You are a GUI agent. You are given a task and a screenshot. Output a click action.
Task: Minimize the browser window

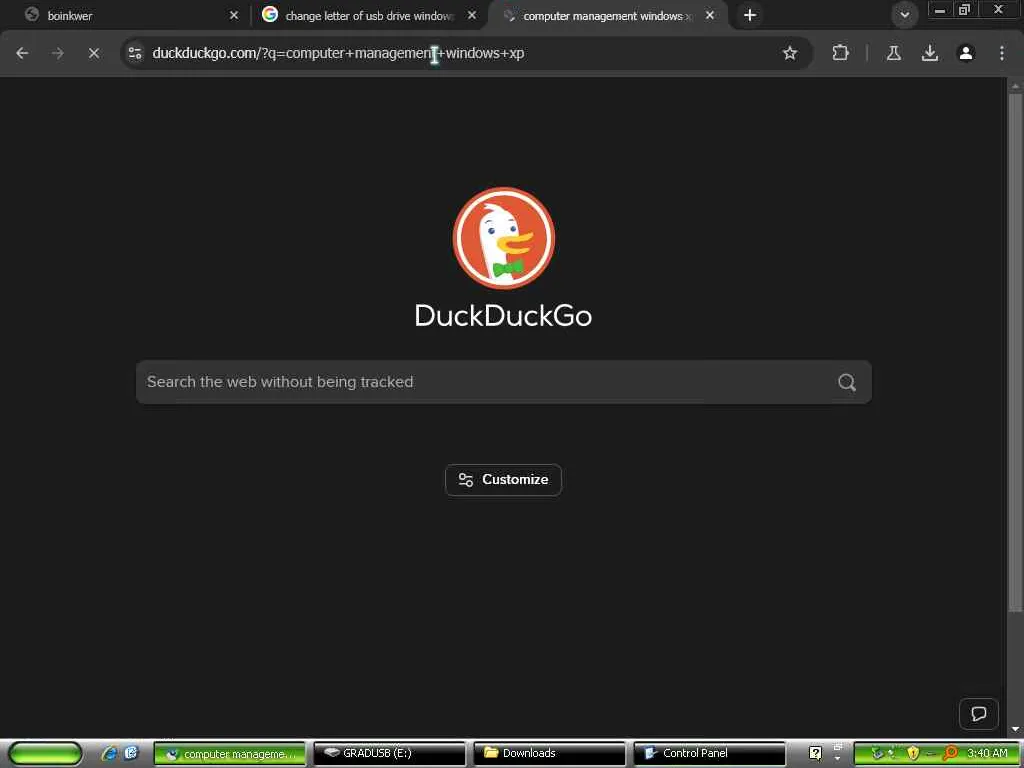[940, 10]
